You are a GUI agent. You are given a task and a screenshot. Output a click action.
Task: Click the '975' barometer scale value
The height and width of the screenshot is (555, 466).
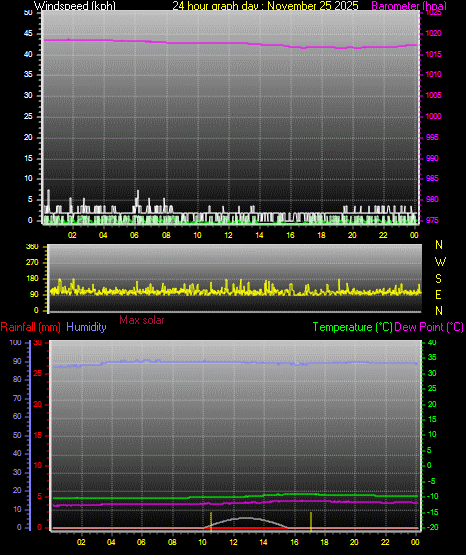coord(432,220)
